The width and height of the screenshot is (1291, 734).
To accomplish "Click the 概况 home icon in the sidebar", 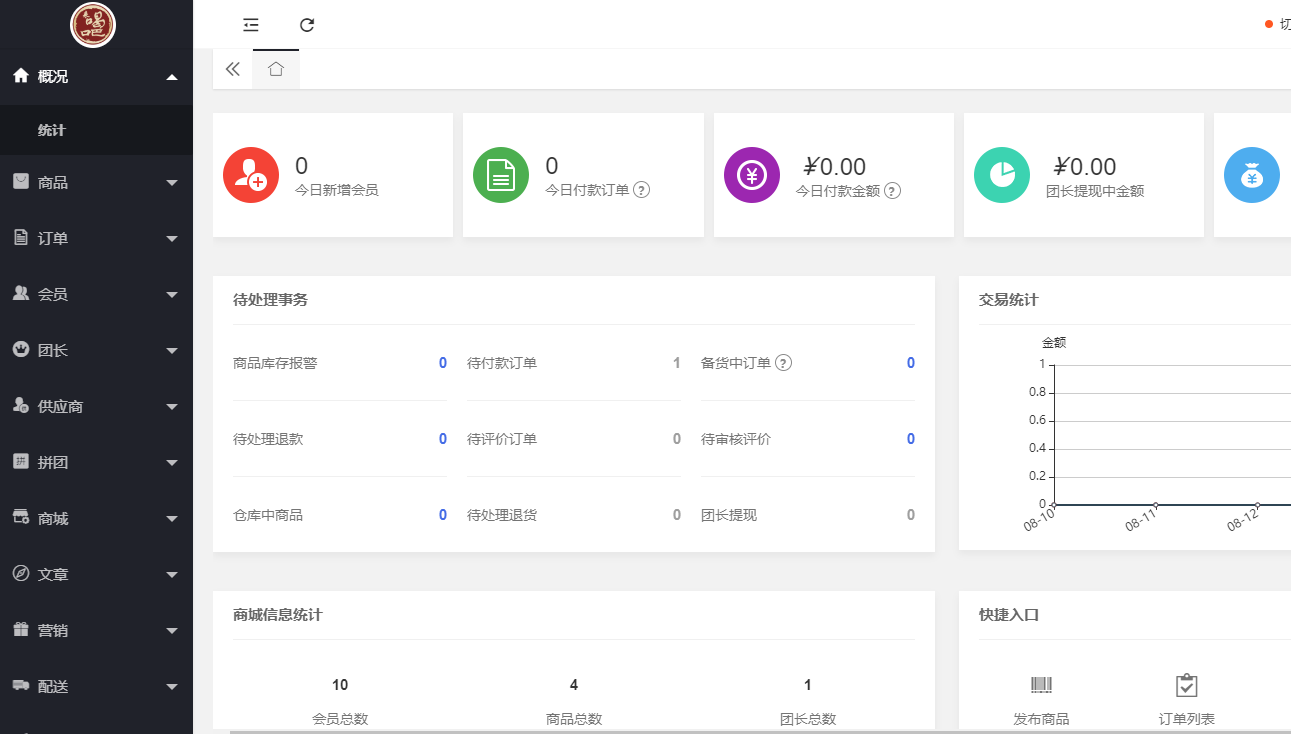I will click(22, 74).
